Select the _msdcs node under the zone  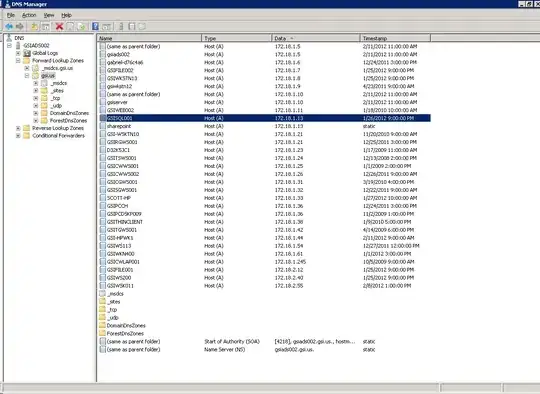coord(59,83)
